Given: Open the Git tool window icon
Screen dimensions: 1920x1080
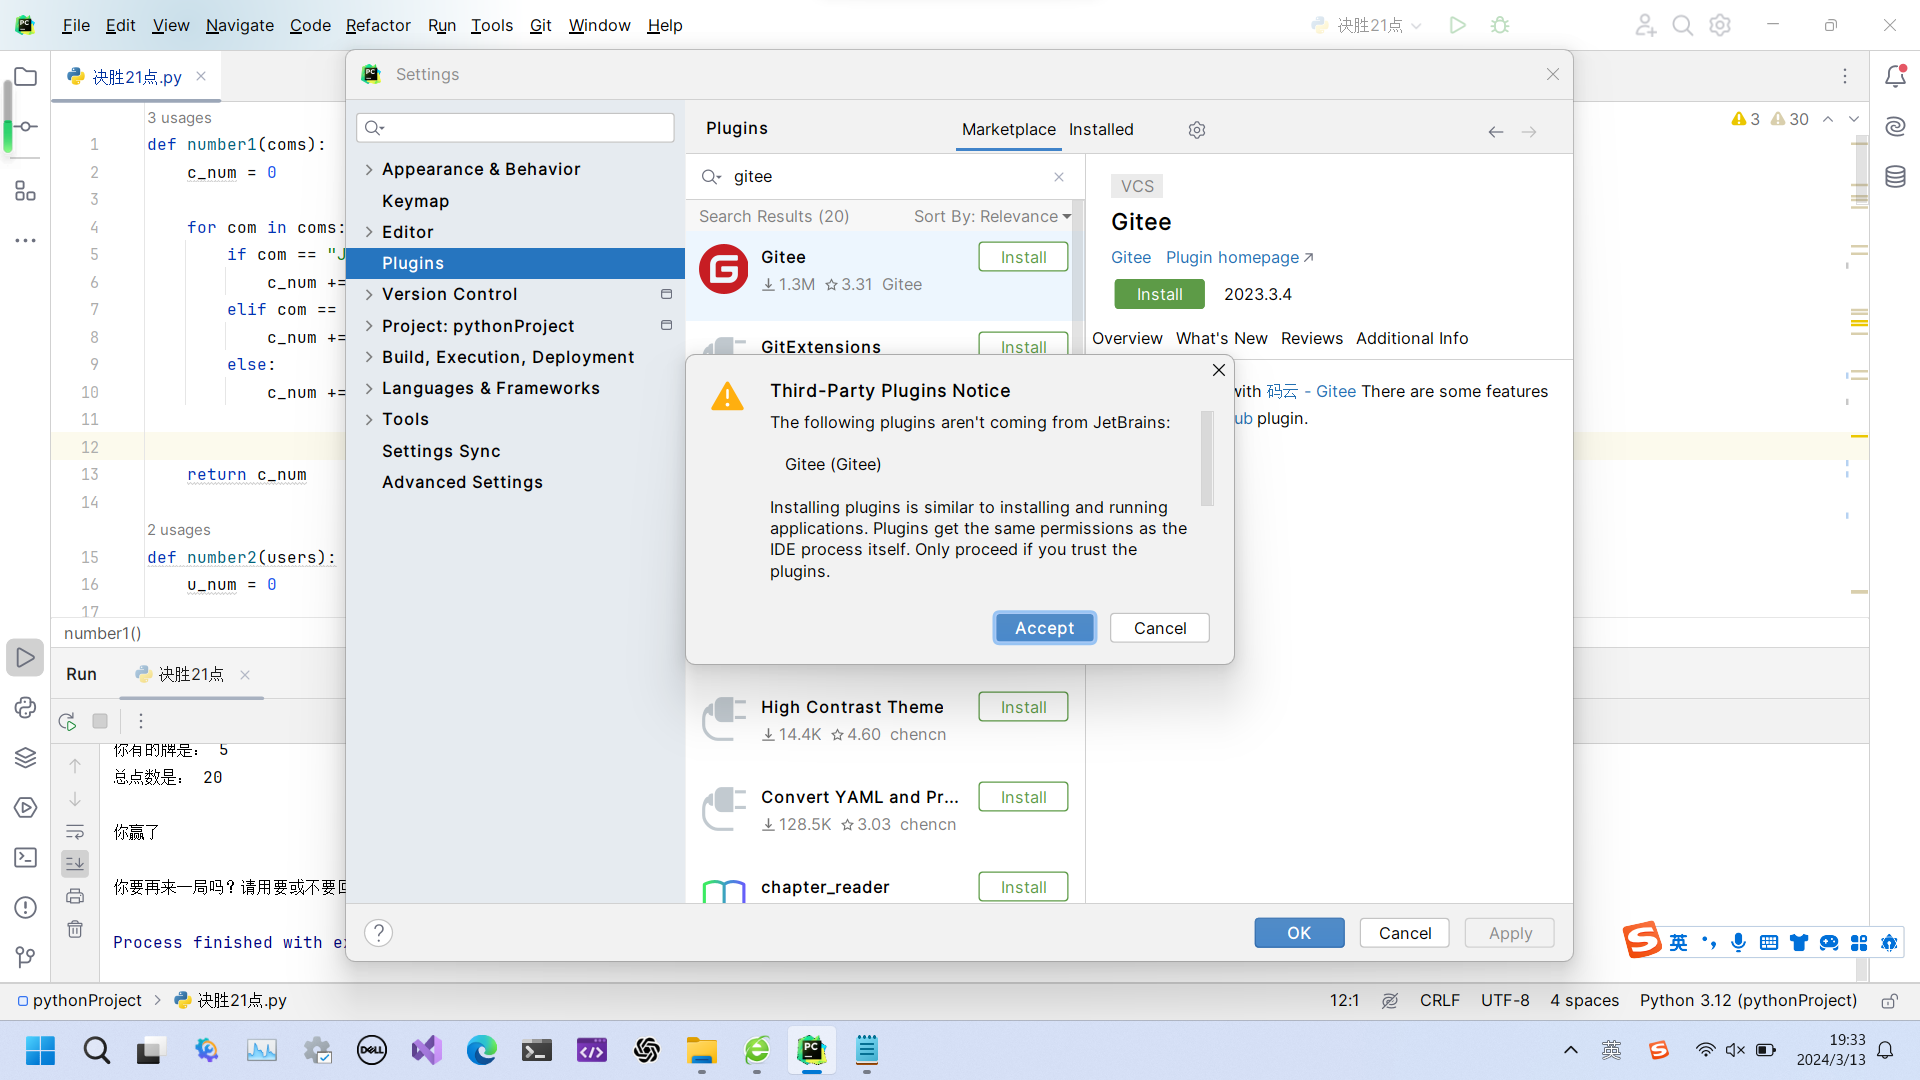Looking at the screenshot, I should (x=26, y=958).
